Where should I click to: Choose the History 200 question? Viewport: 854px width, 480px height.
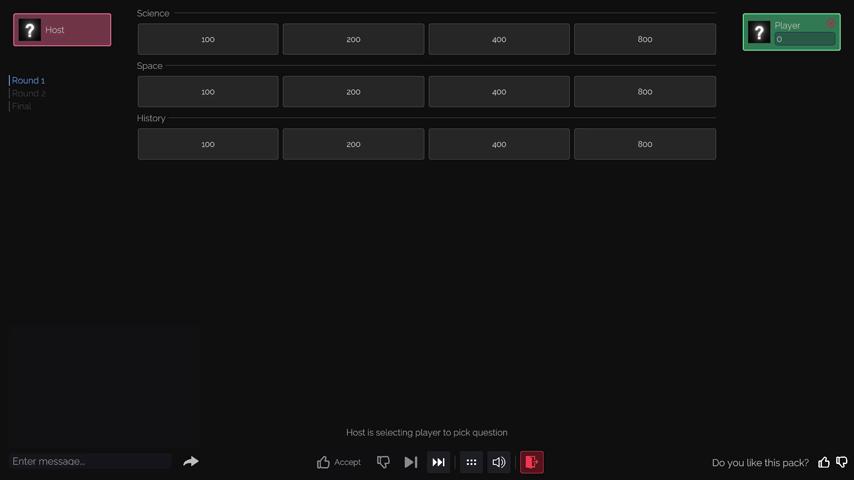(x=353, y=144)
